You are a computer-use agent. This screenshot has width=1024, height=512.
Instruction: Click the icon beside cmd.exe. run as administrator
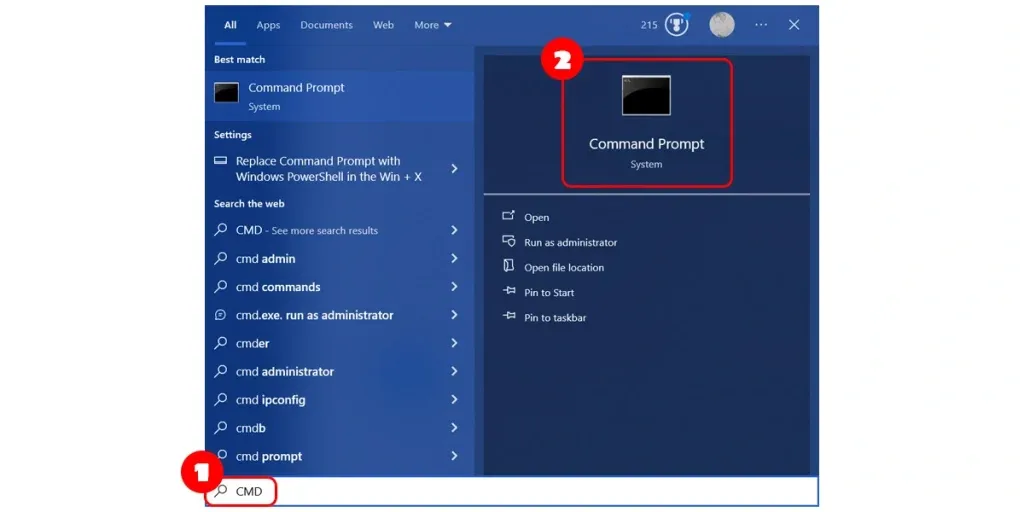[x=221, y=315]
